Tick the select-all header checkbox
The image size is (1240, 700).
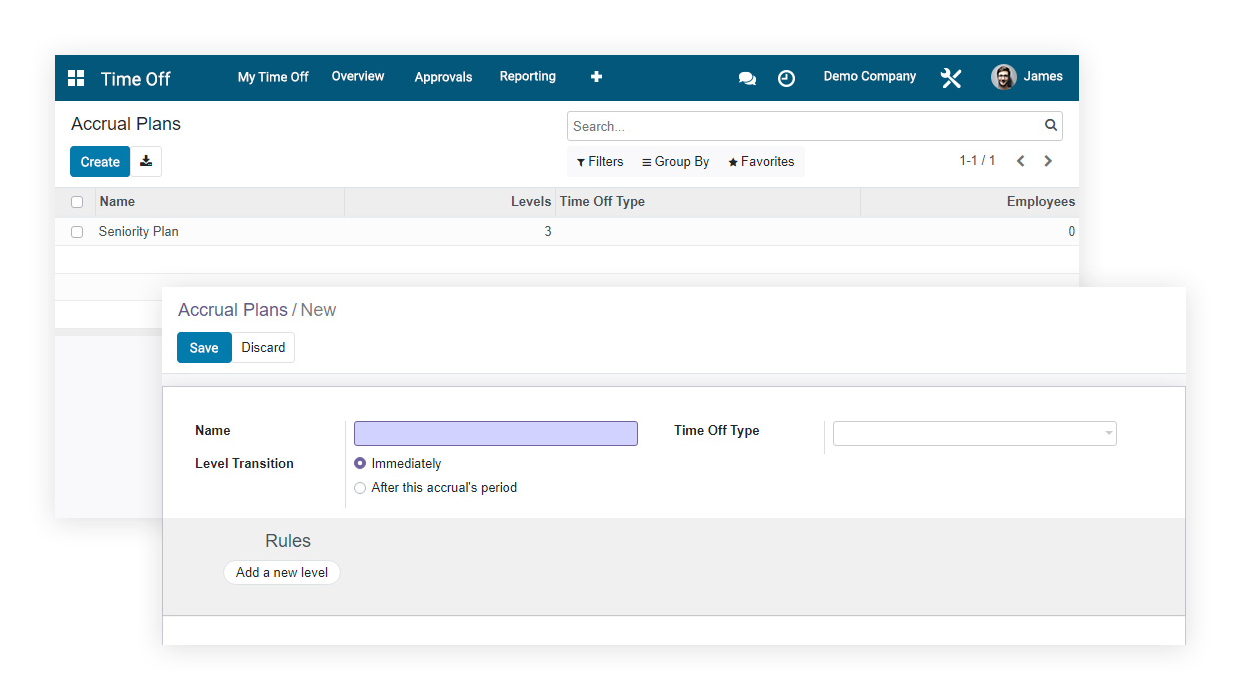coord(77,202)
